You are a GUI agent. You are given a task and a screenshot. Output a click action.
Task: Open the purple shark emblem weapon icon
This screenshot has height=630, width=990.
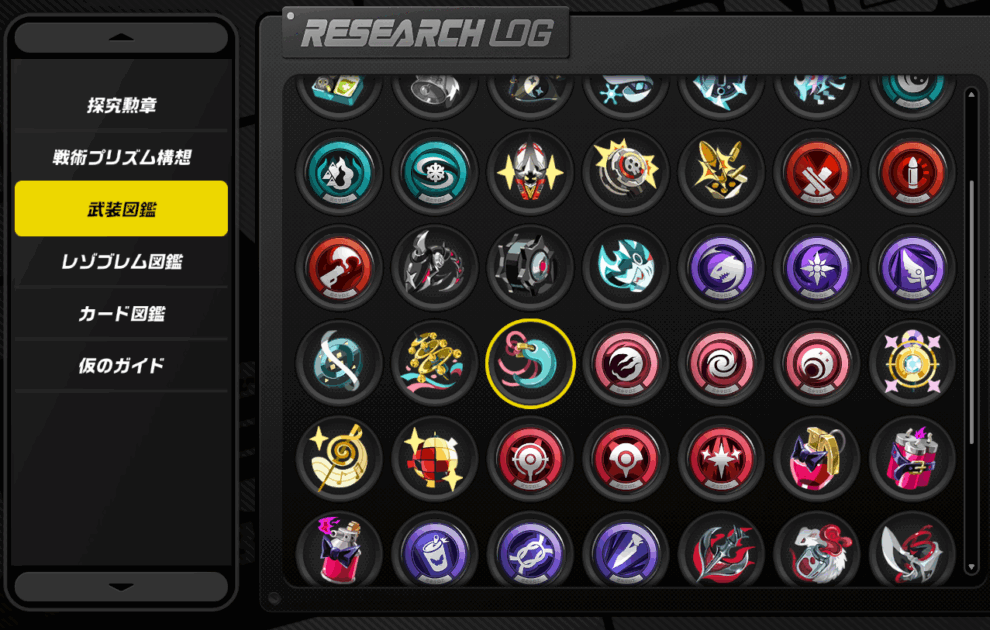(x=721, y=268)
